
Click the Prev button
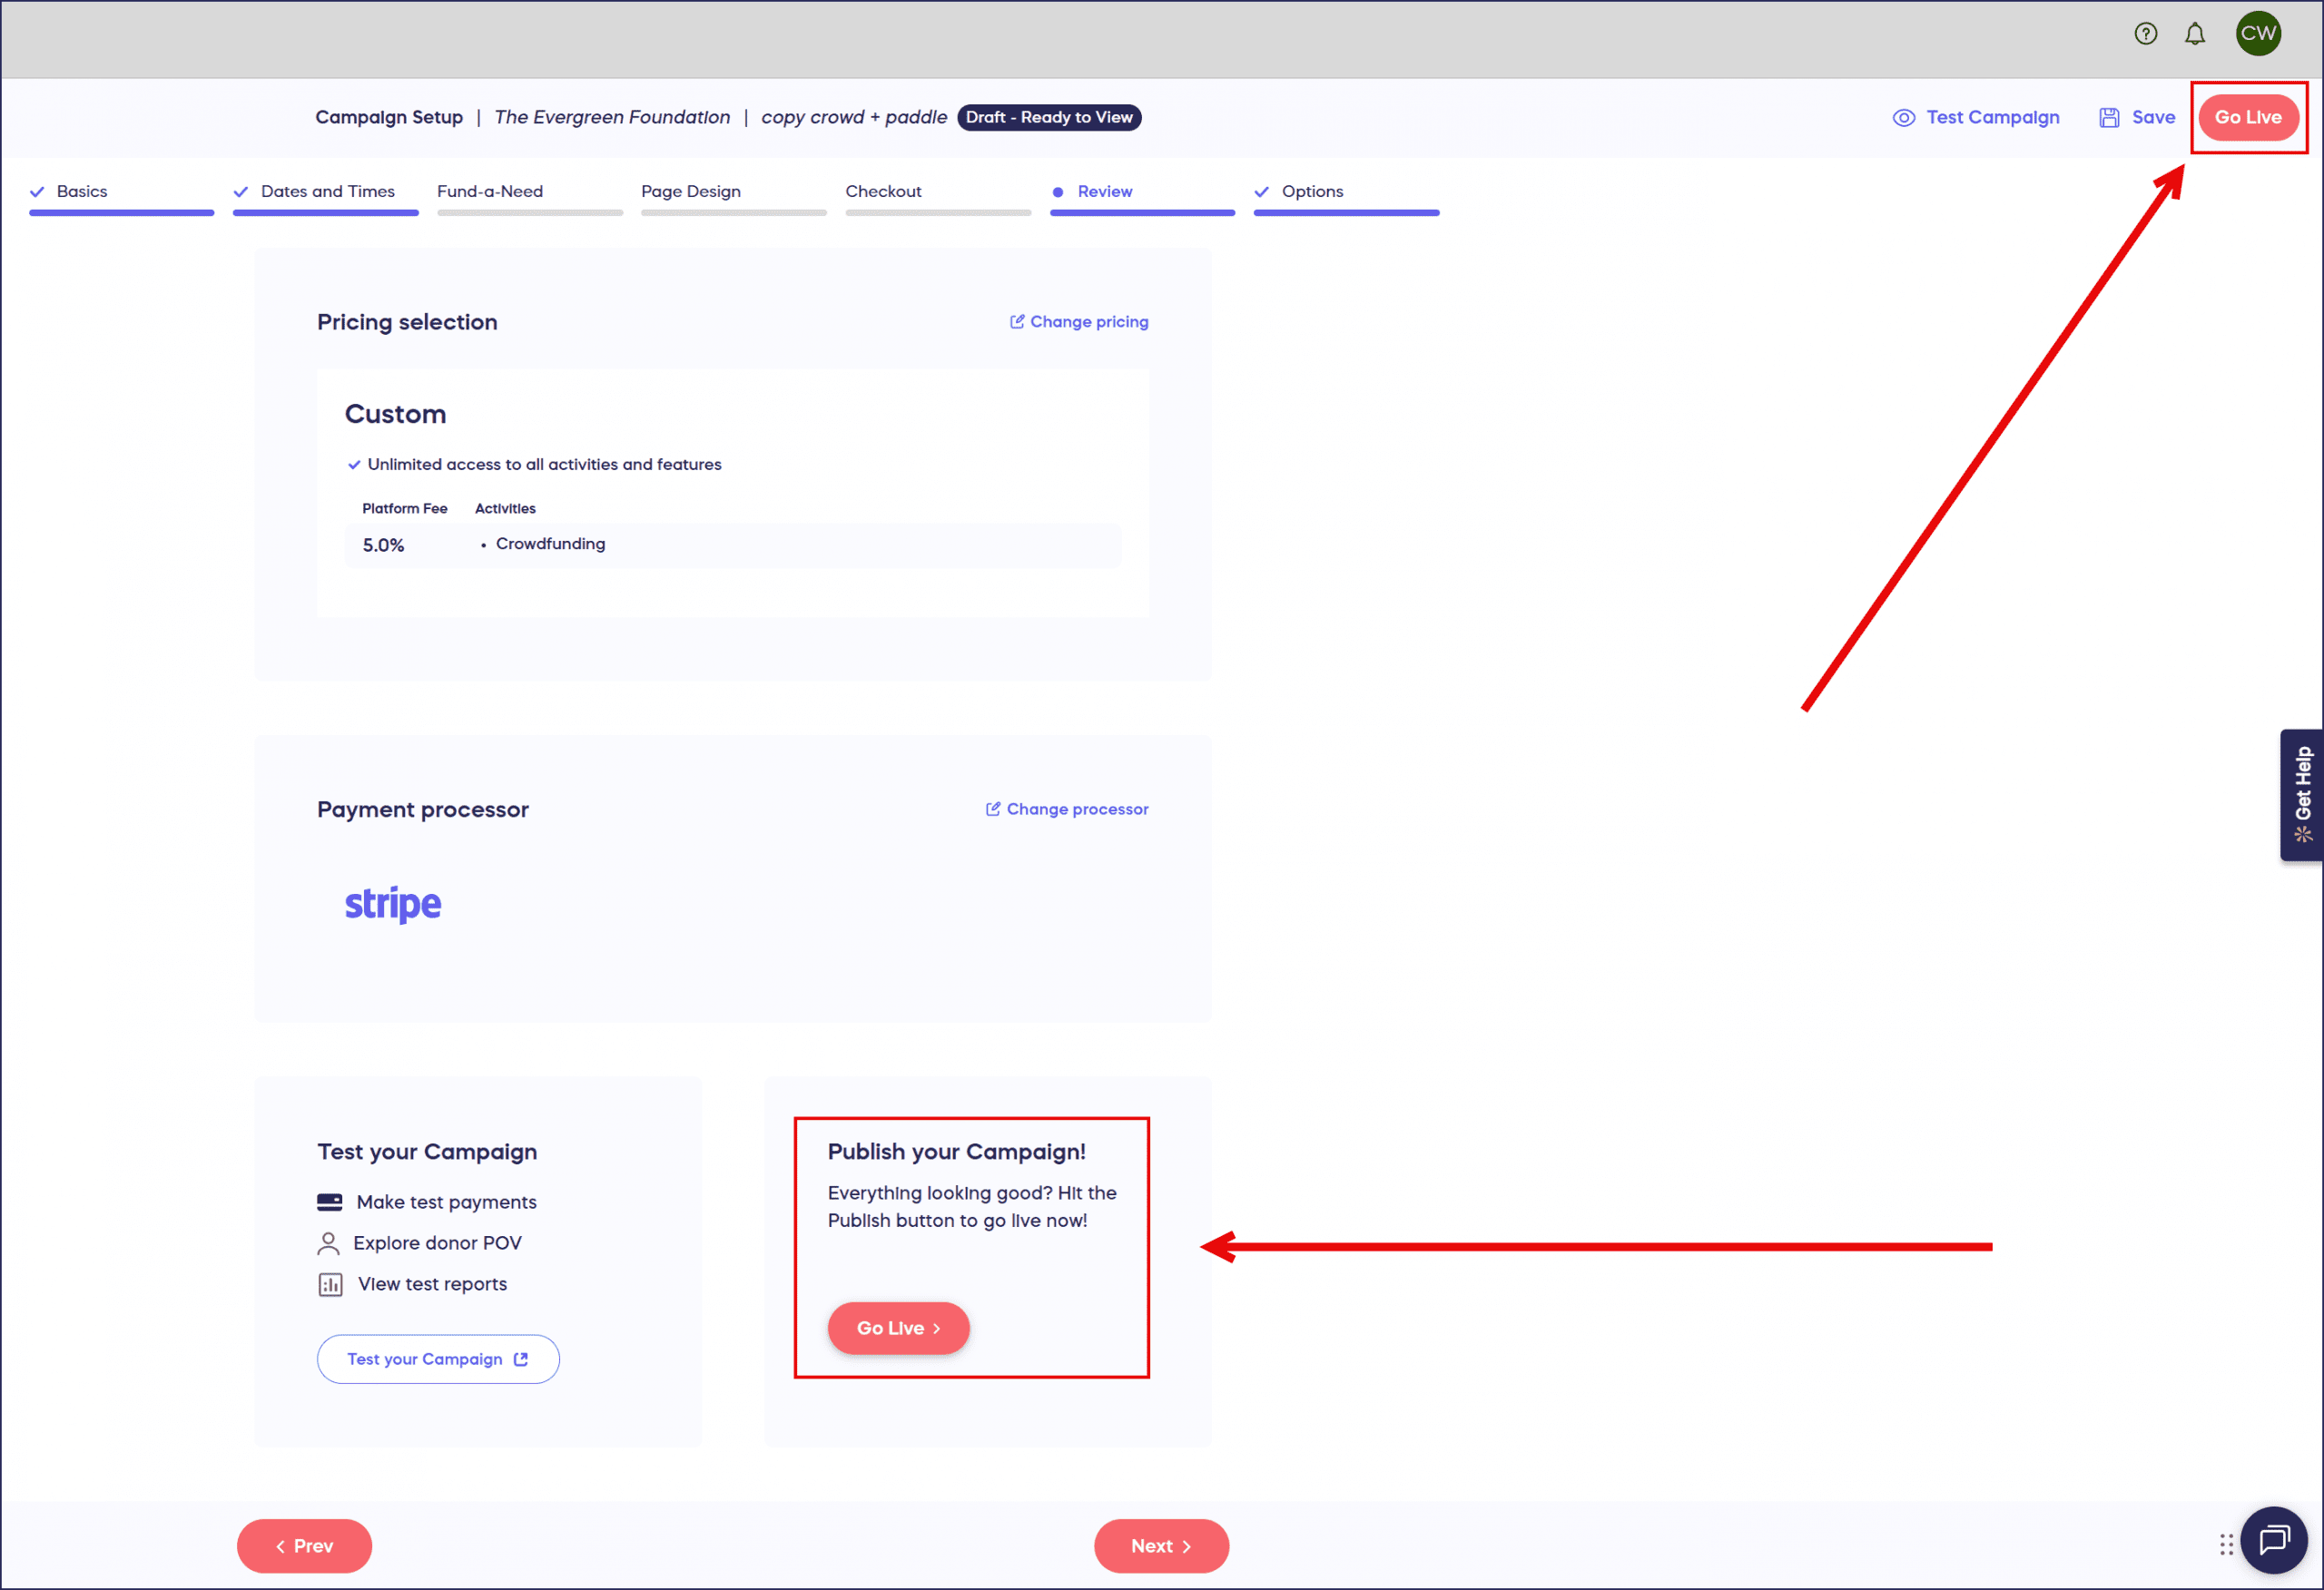(x=304, y=1546)
